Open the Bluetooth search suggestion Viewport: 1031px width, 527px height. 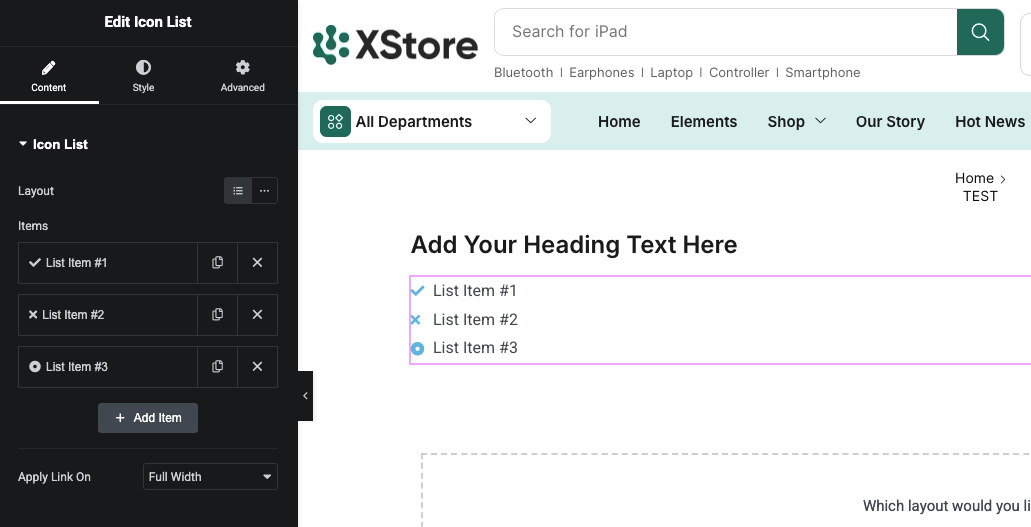pyautogui.click(x=523, y=72)
